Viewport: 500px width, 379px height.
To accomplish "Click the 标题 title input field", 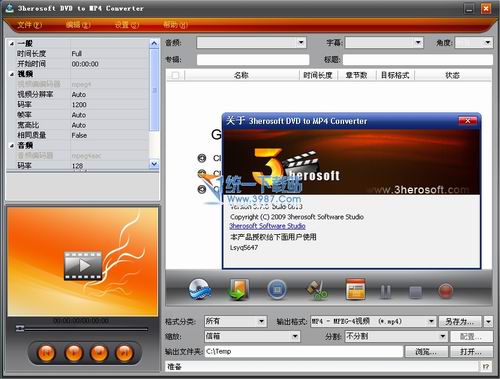I will (x=418, y=60).
